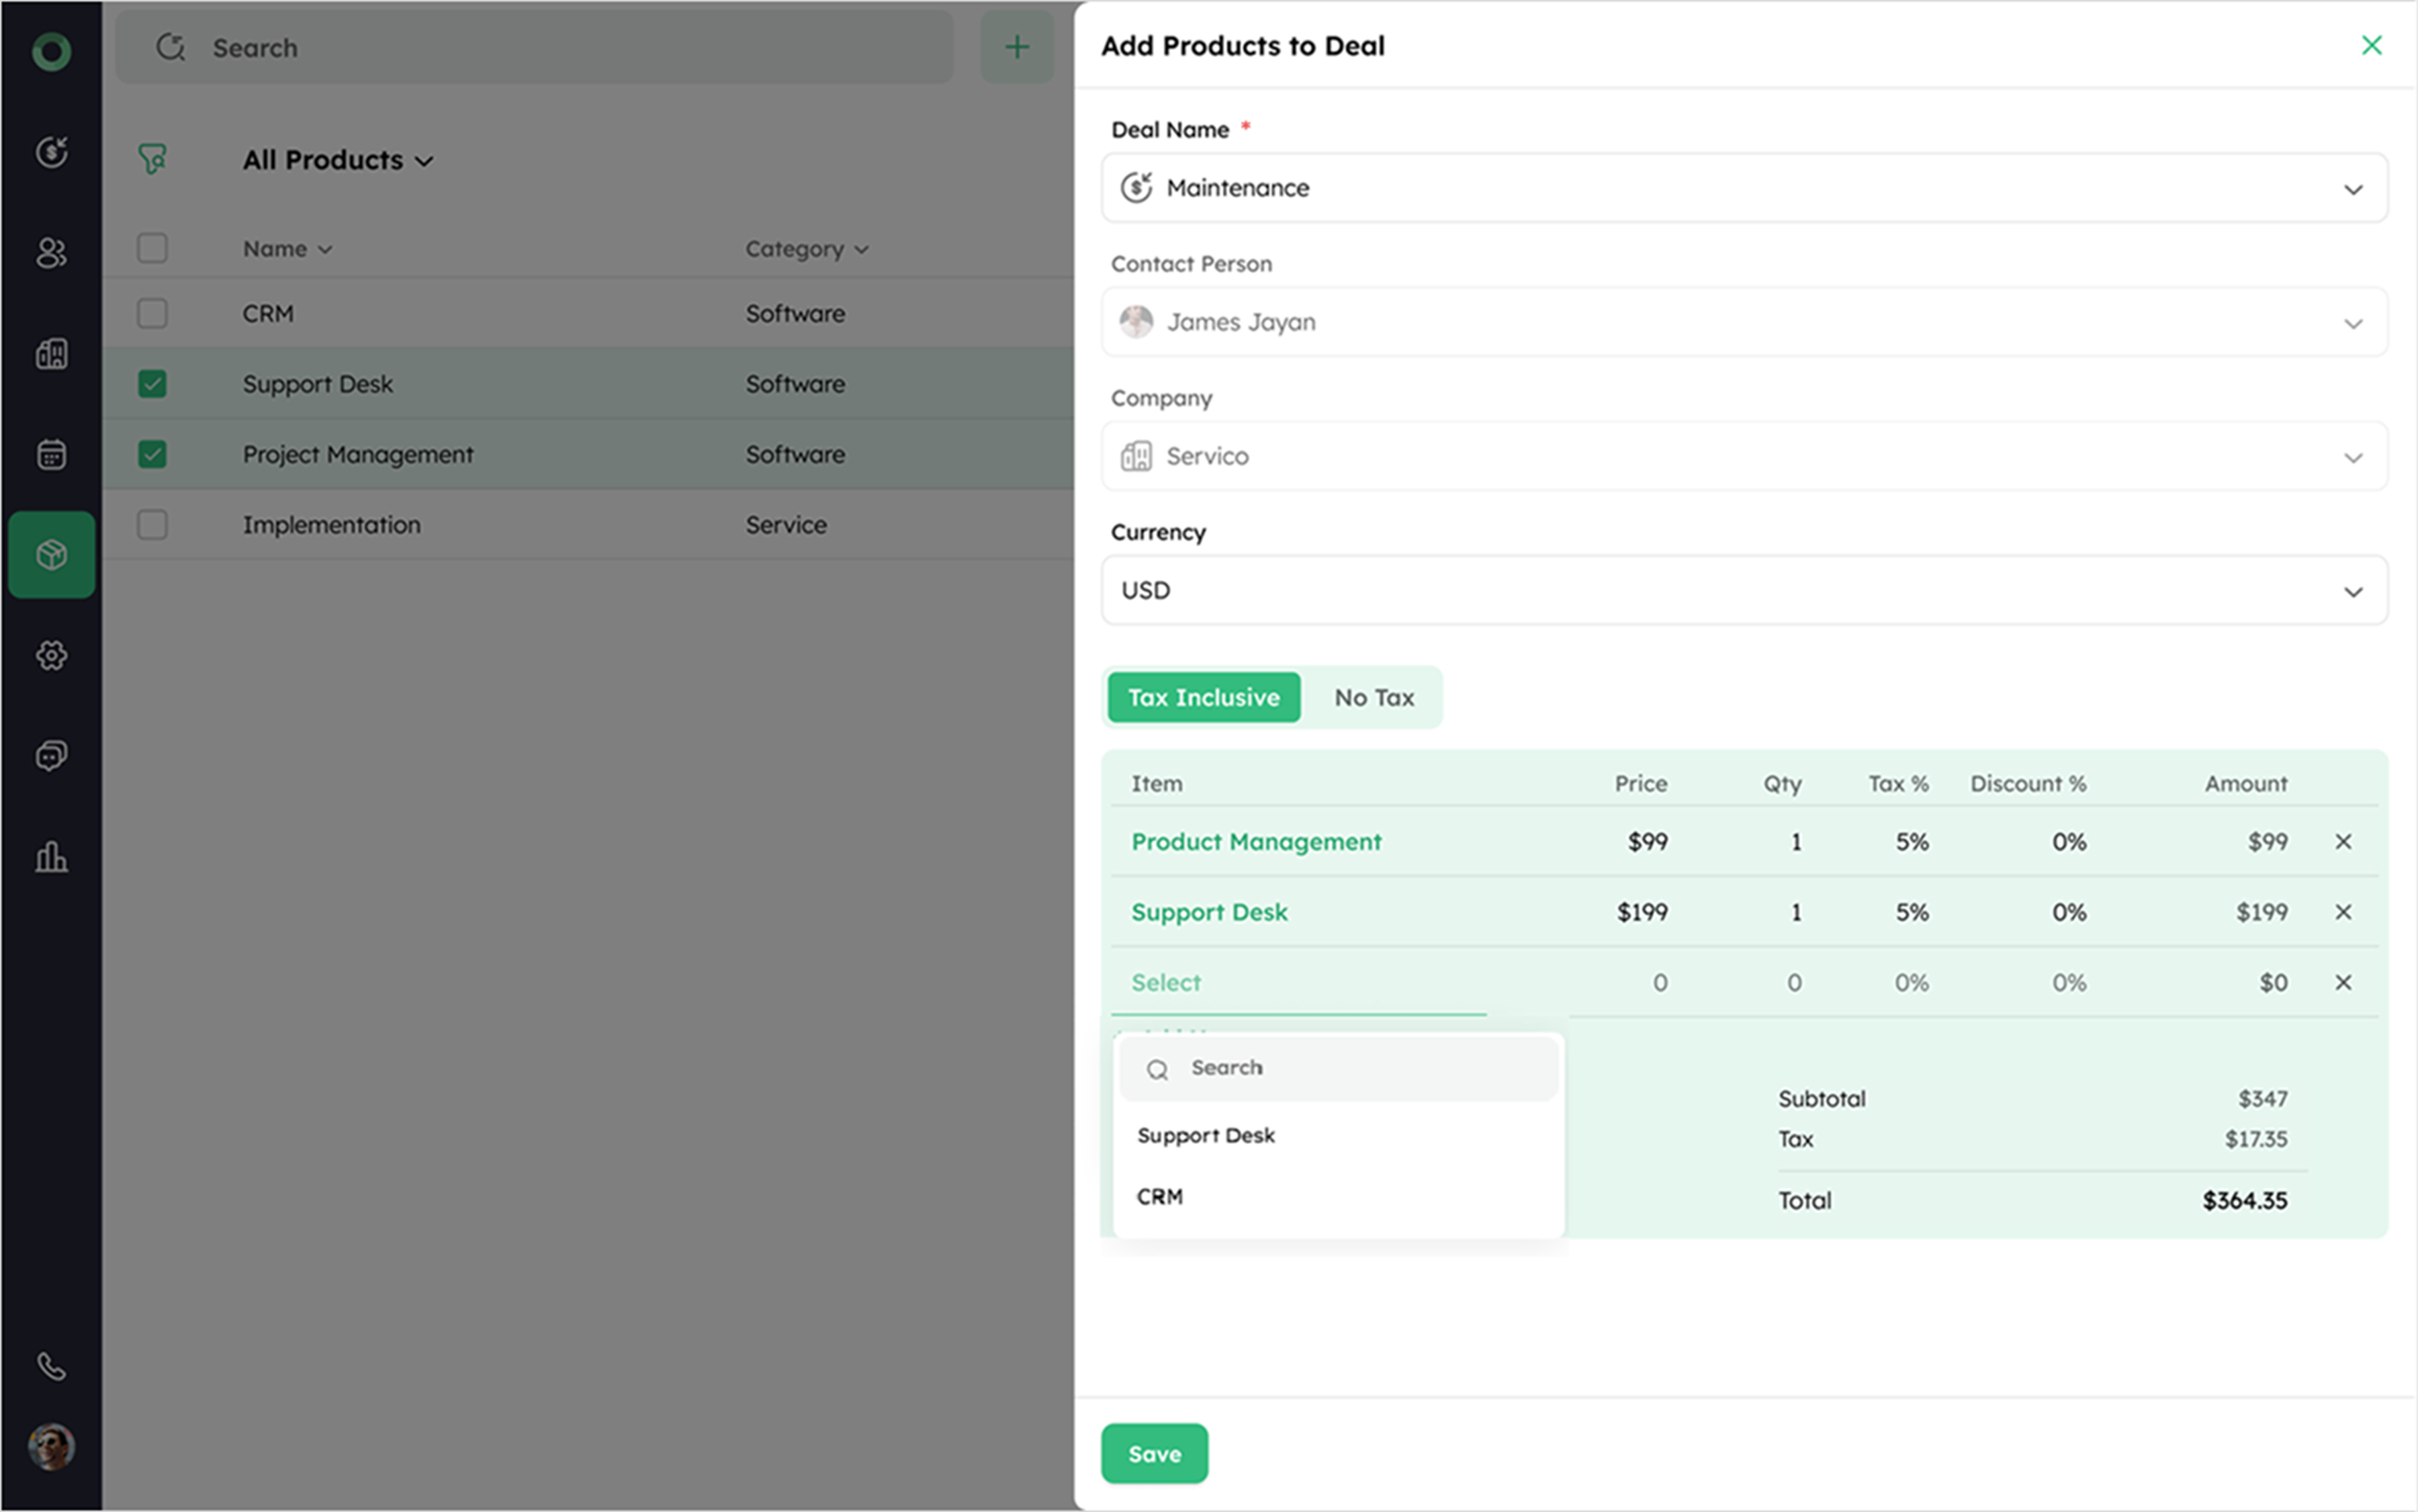Screen dimensions: 2418x1512
Task: Check the CRM product checkbox
Action: pos(152,313)
